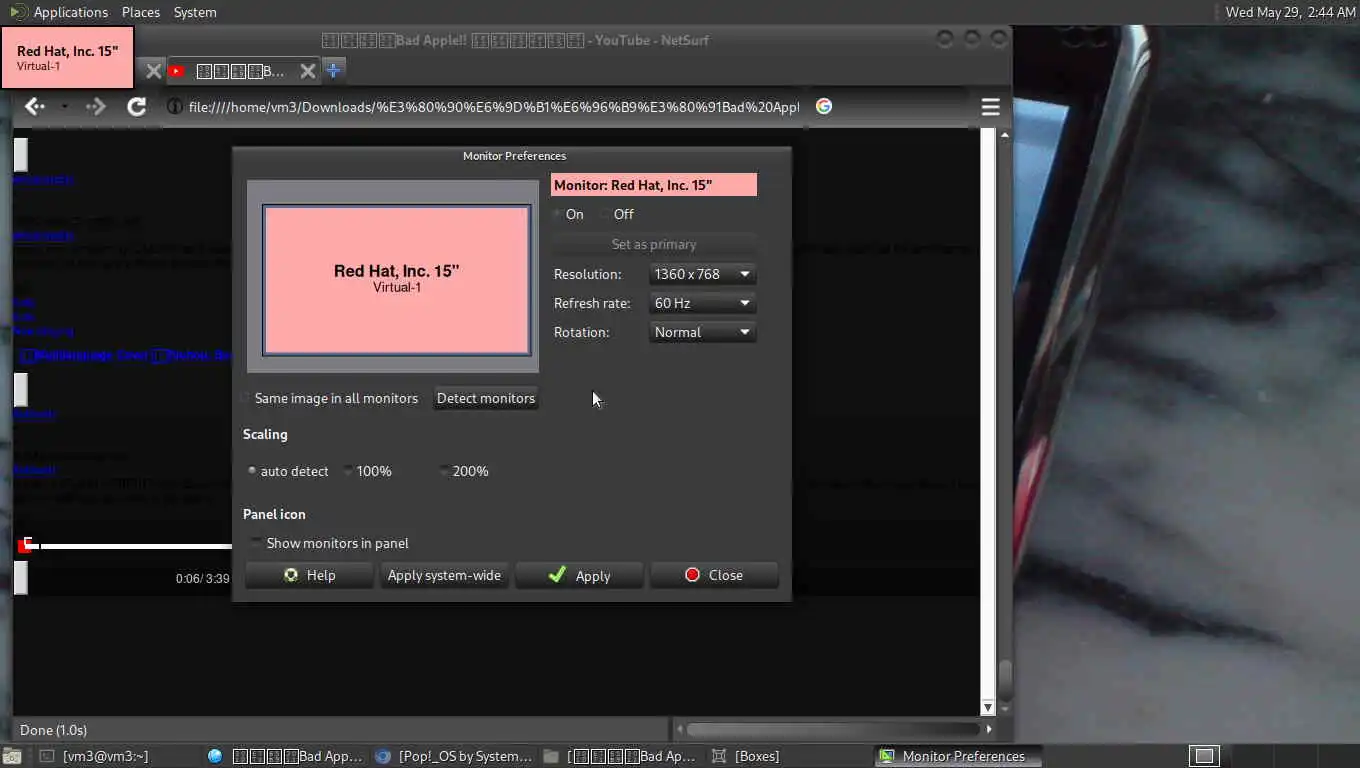Switch to NetSurf Bad Apple taskbar item
This screenshot has width=1360, height=768.
click(x=285, y=756)
